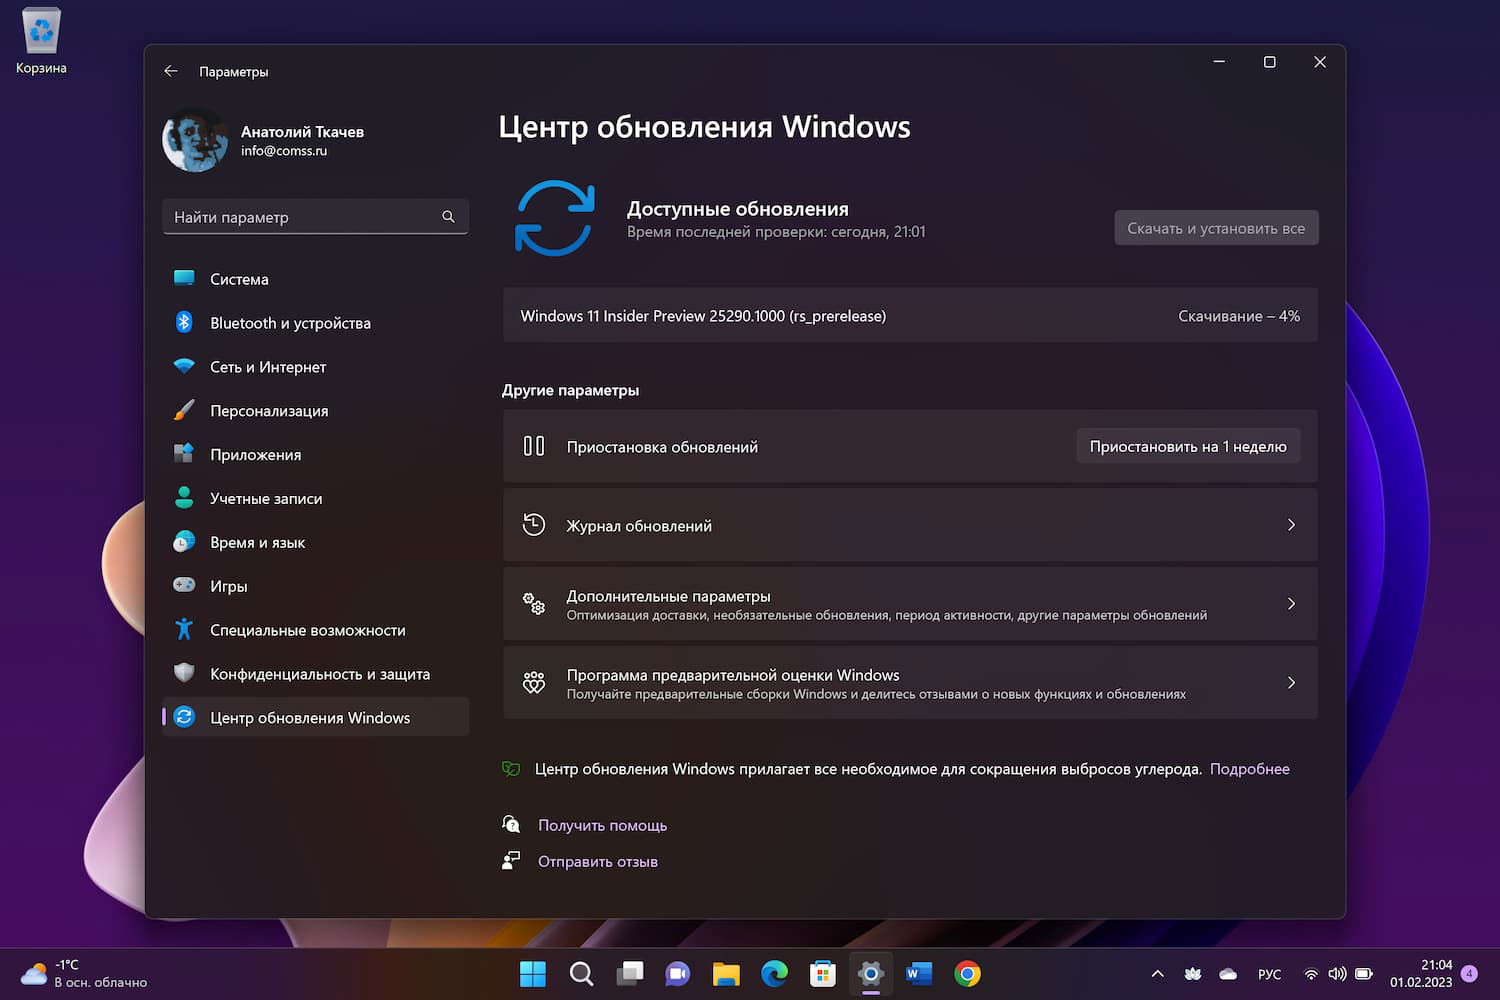
Task: Go to Учетные записи settings
Action: click(x=266, y=498)
